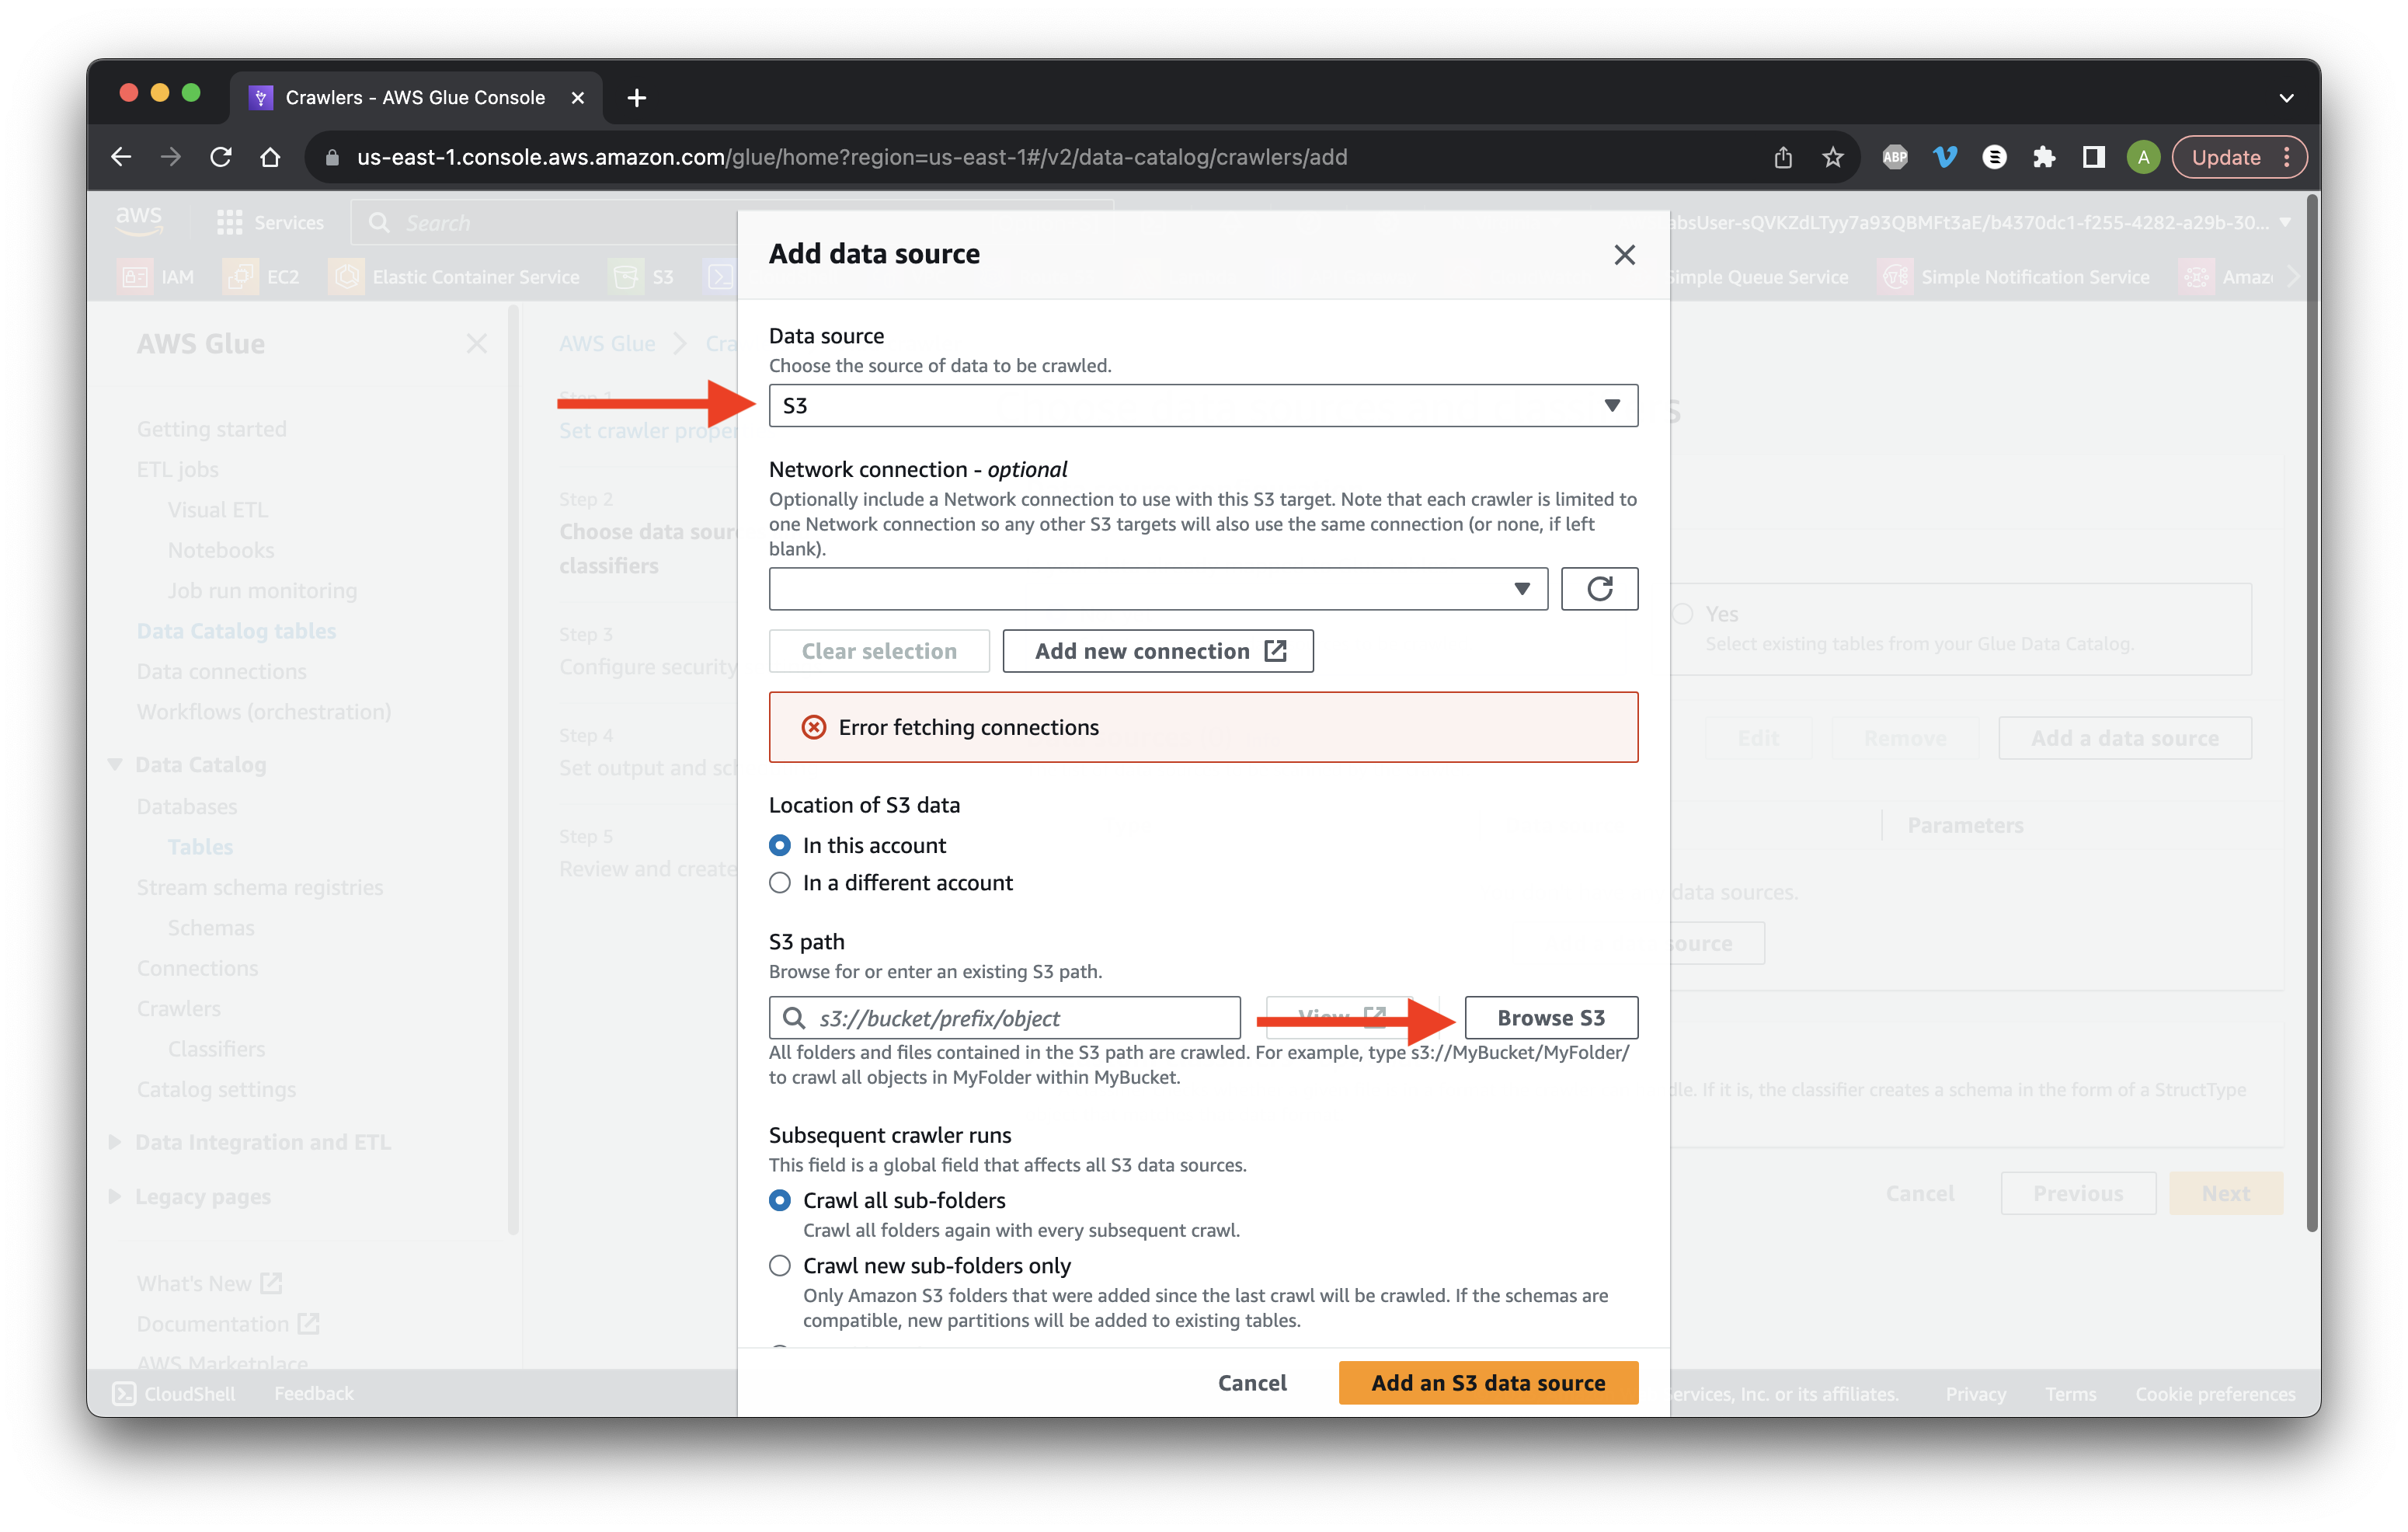Open a new browser tab
The image size is (2408, 1532).
click(637, 97)
